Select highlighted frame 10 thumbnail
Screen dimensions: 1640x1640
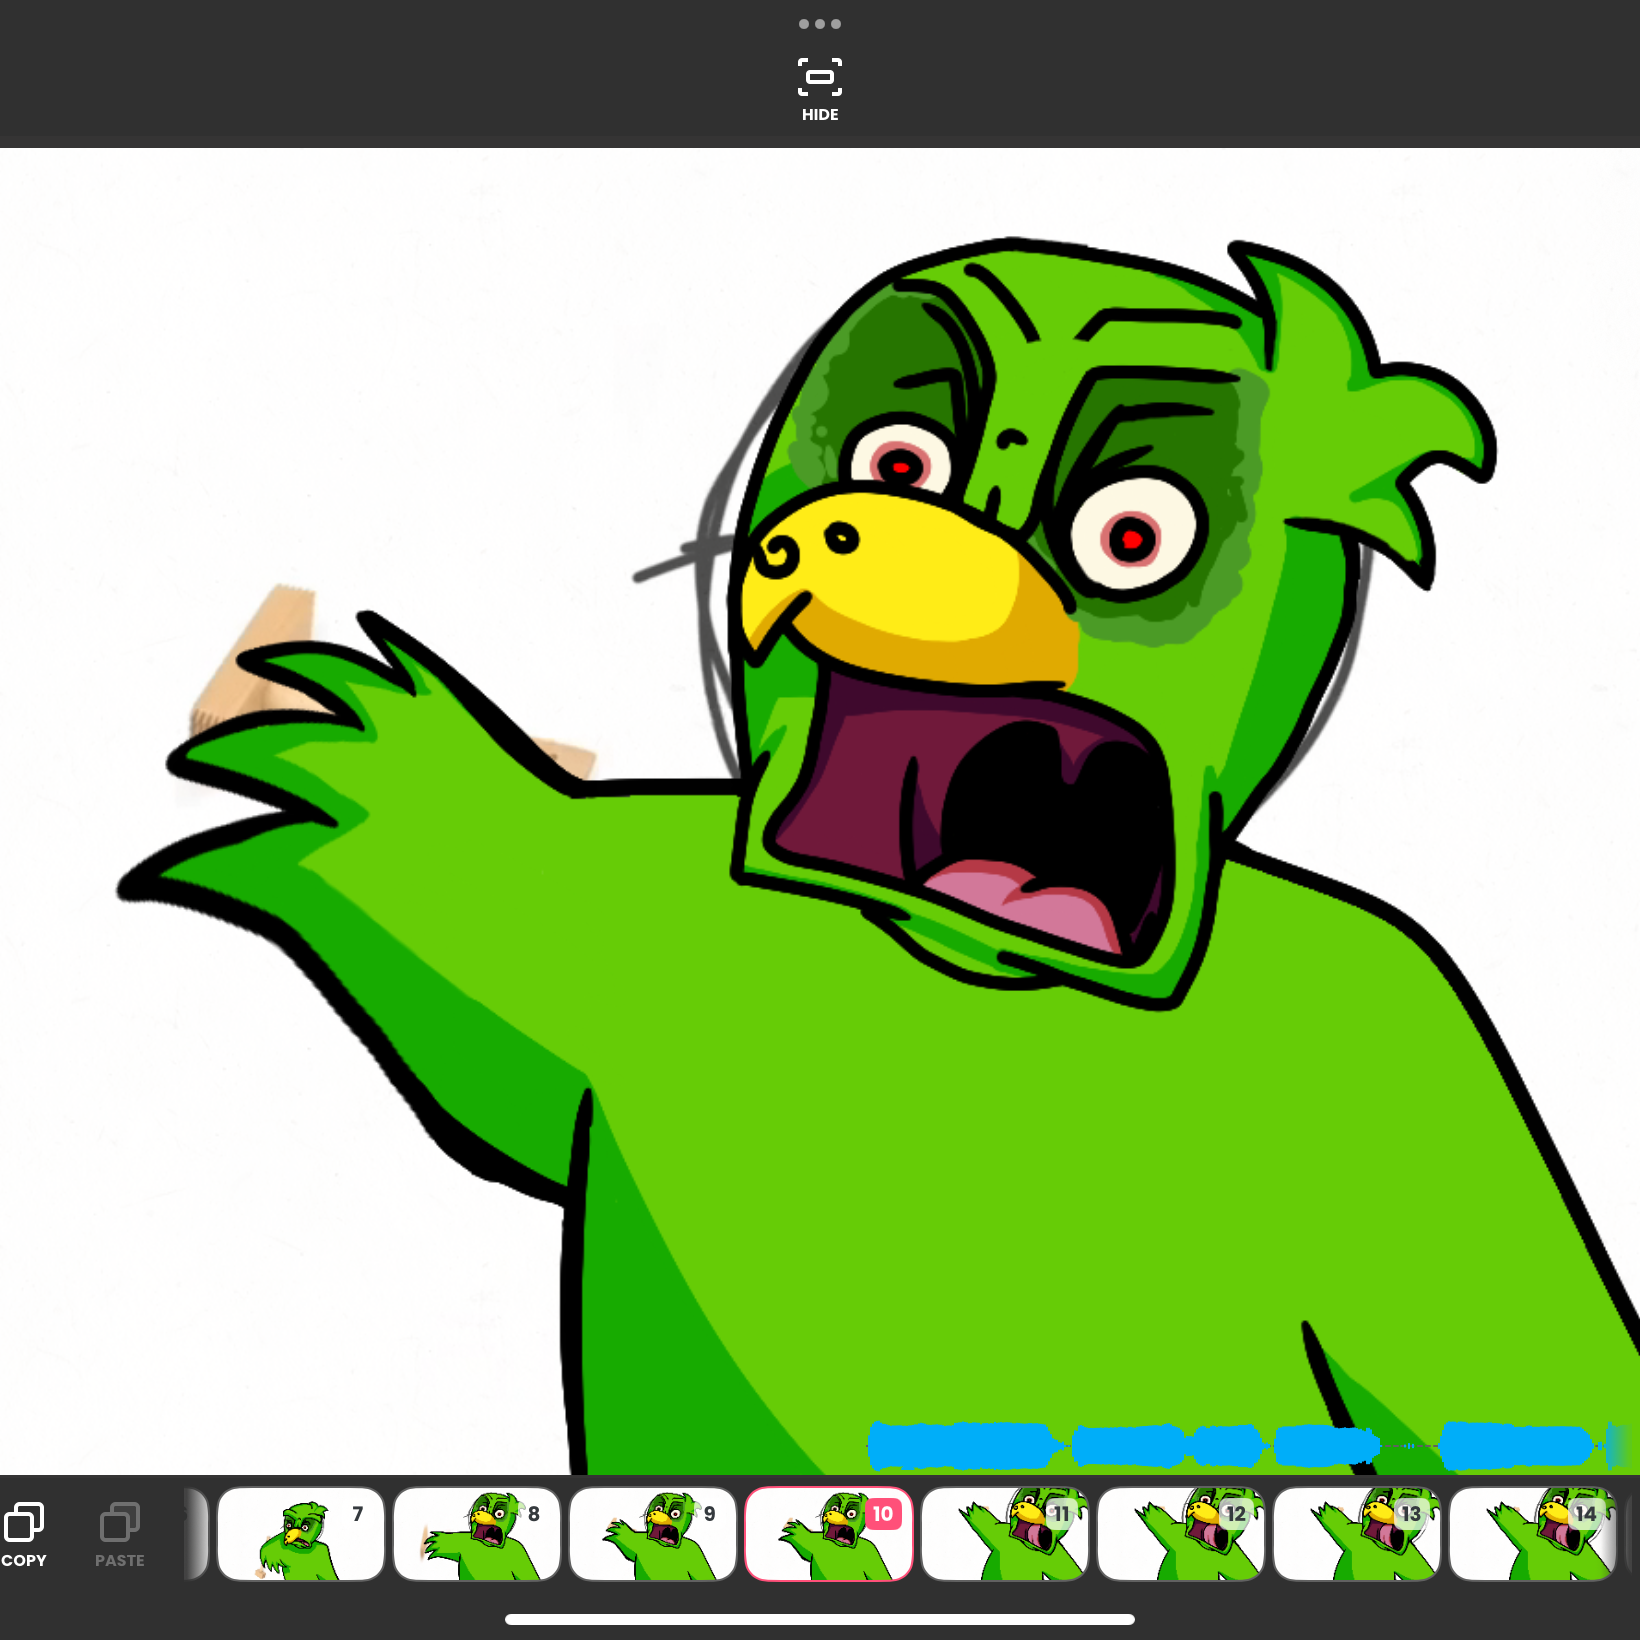point(829,1533)
